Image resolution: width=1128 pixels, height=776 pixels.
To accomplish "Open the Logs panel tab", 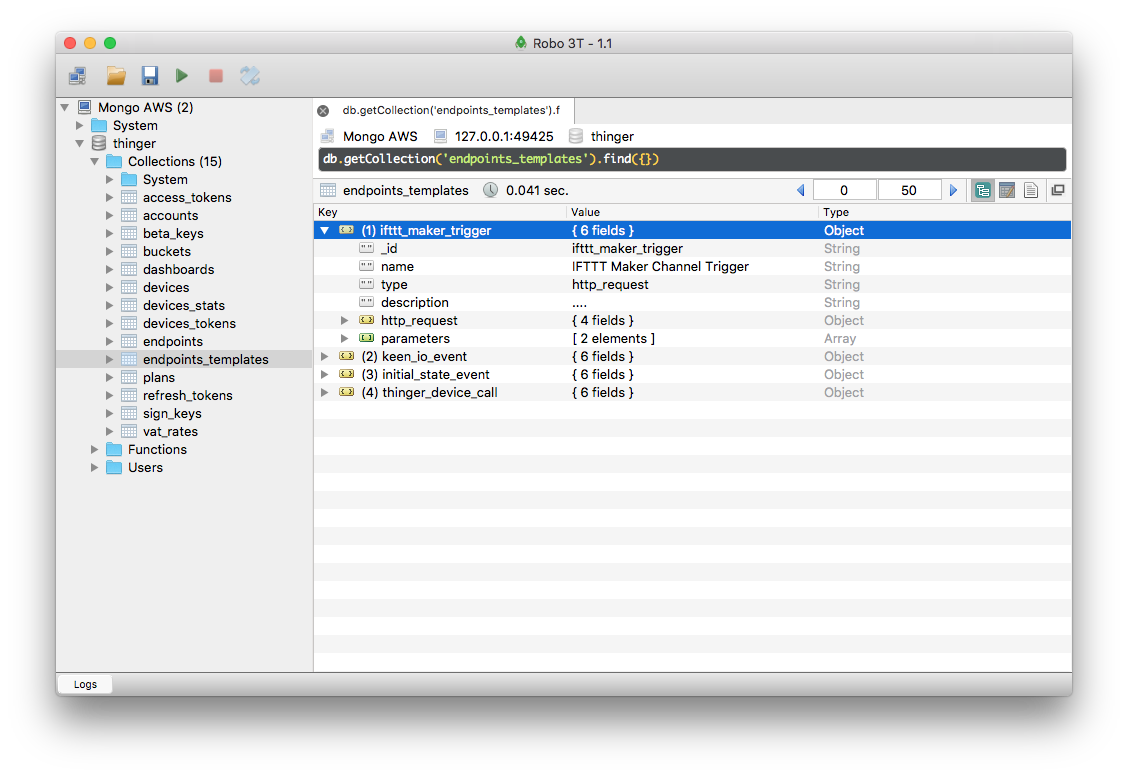I will point(85,684).
